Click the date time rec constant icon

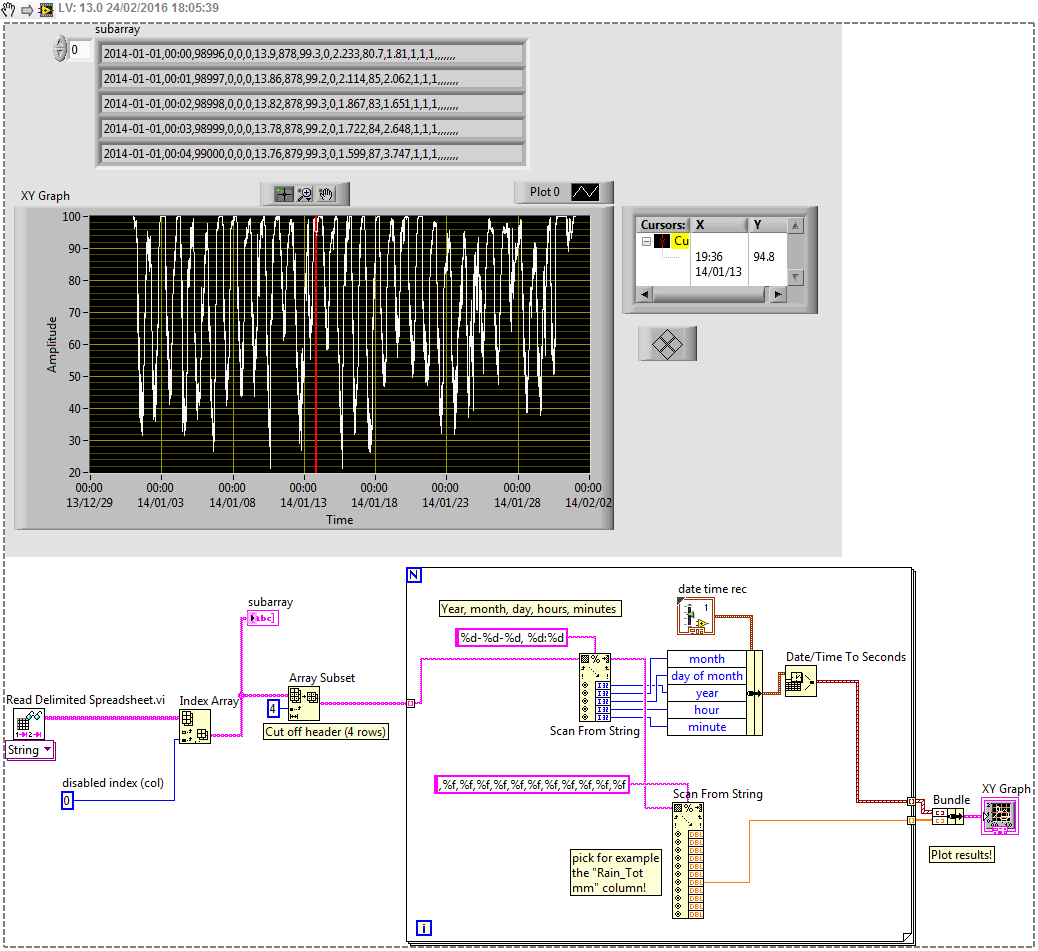(x=696, y=616)
